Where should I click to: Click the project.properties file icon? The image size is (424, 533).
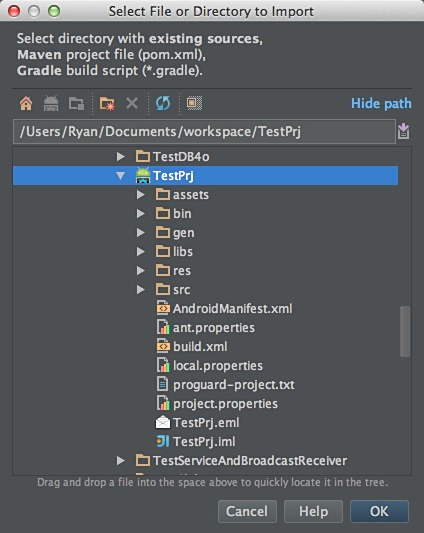coord(163,403)
